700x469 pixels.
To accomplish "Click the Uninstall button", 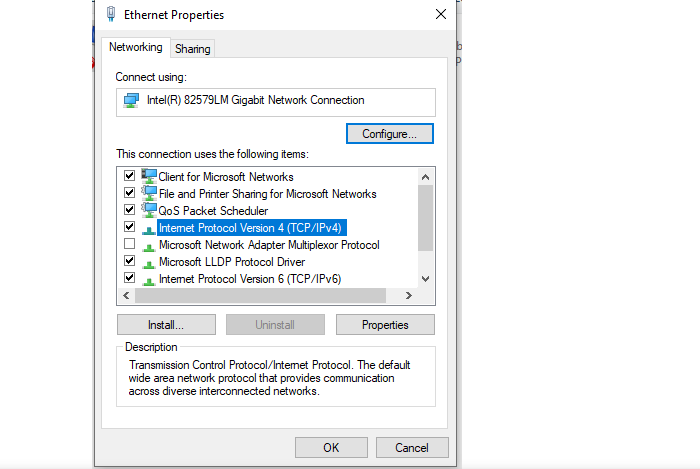I will (275, 325).
